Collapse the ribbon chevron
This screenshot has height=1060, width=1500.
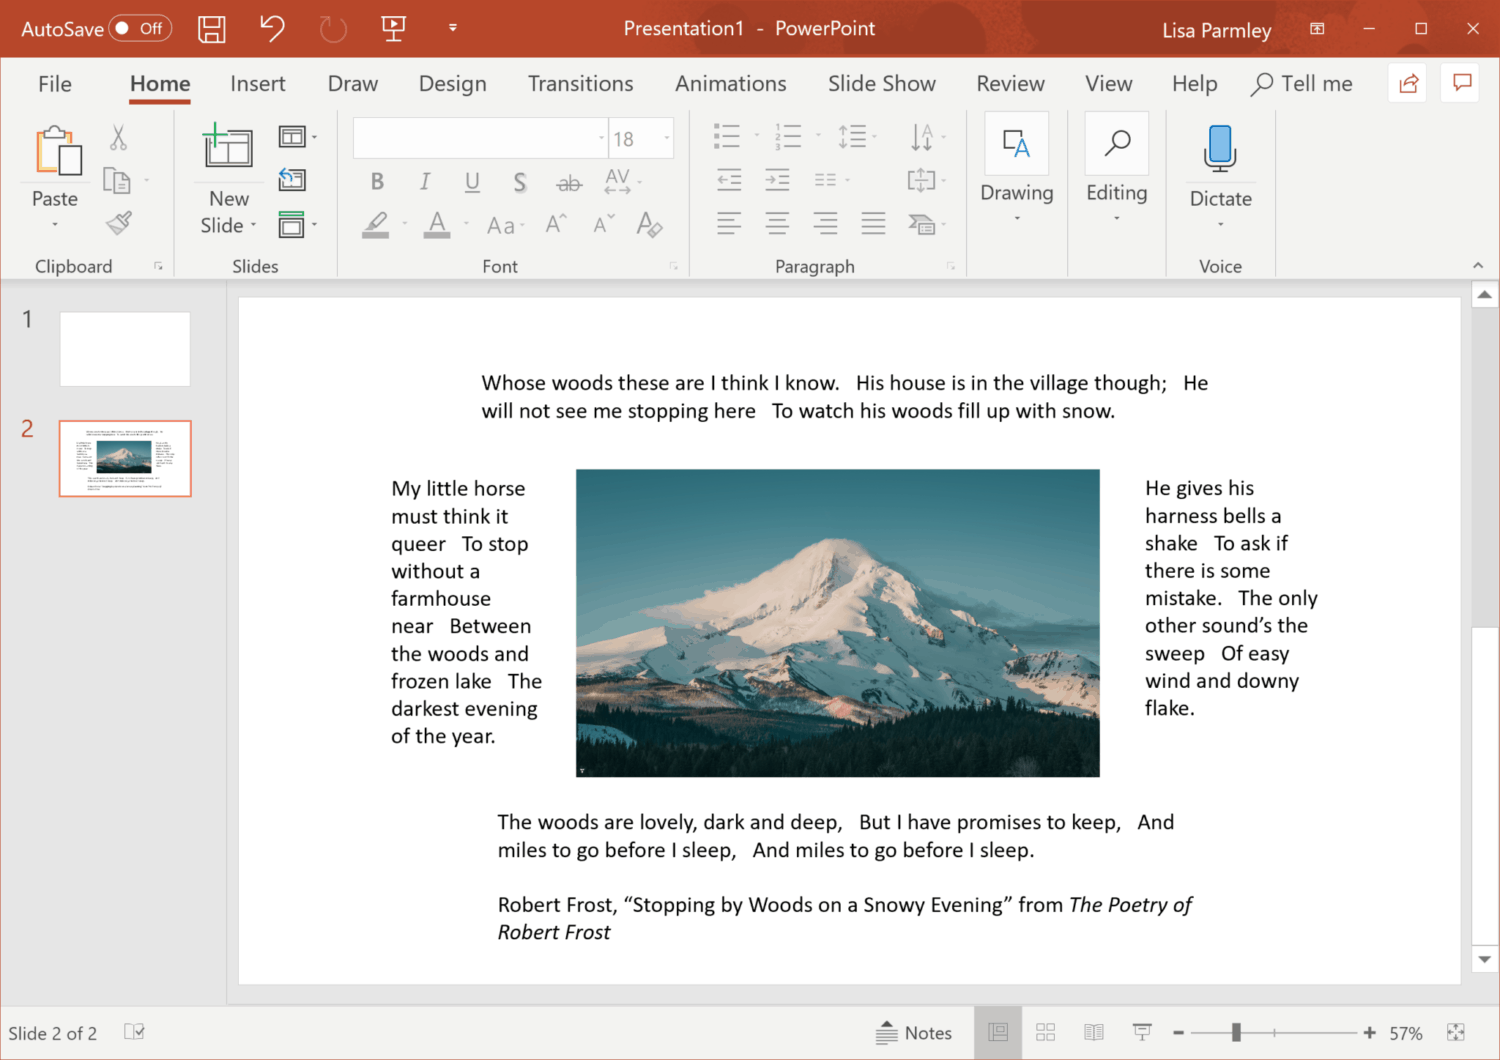coord(1478,265)
